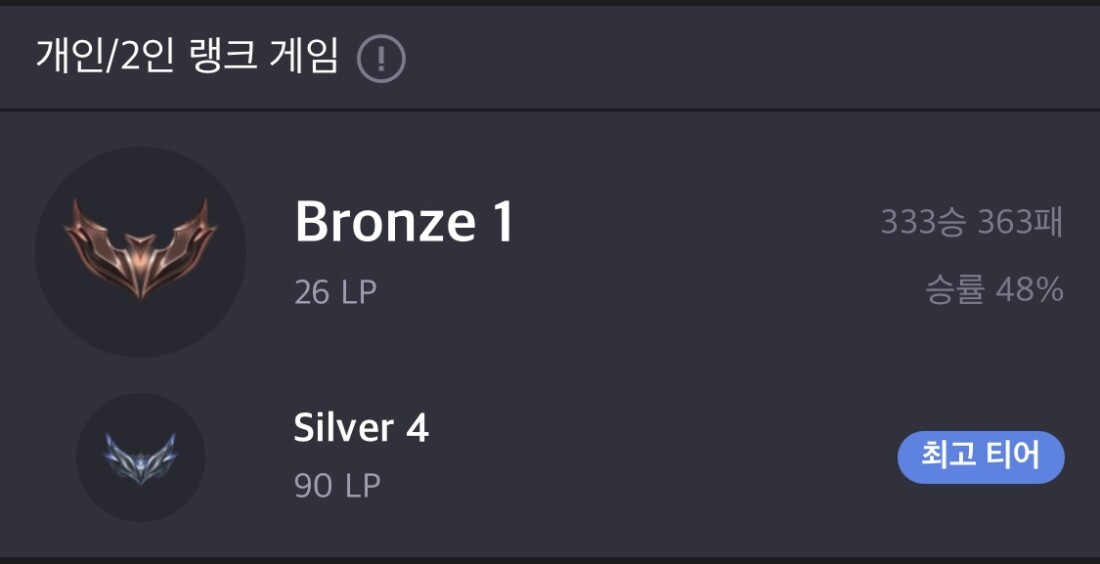Open the Silver tier name label

[343, 428]
